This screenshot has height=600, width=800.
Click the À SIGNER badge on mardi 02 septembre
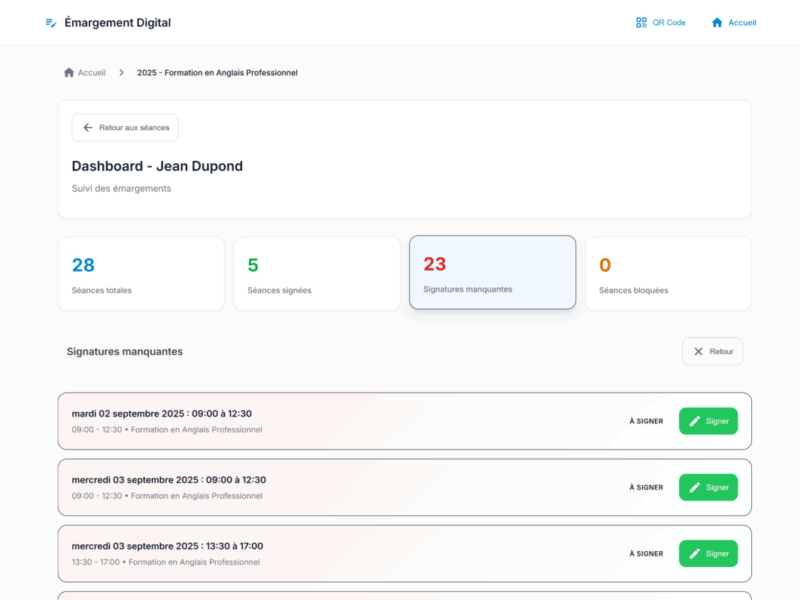pos(646,421)
